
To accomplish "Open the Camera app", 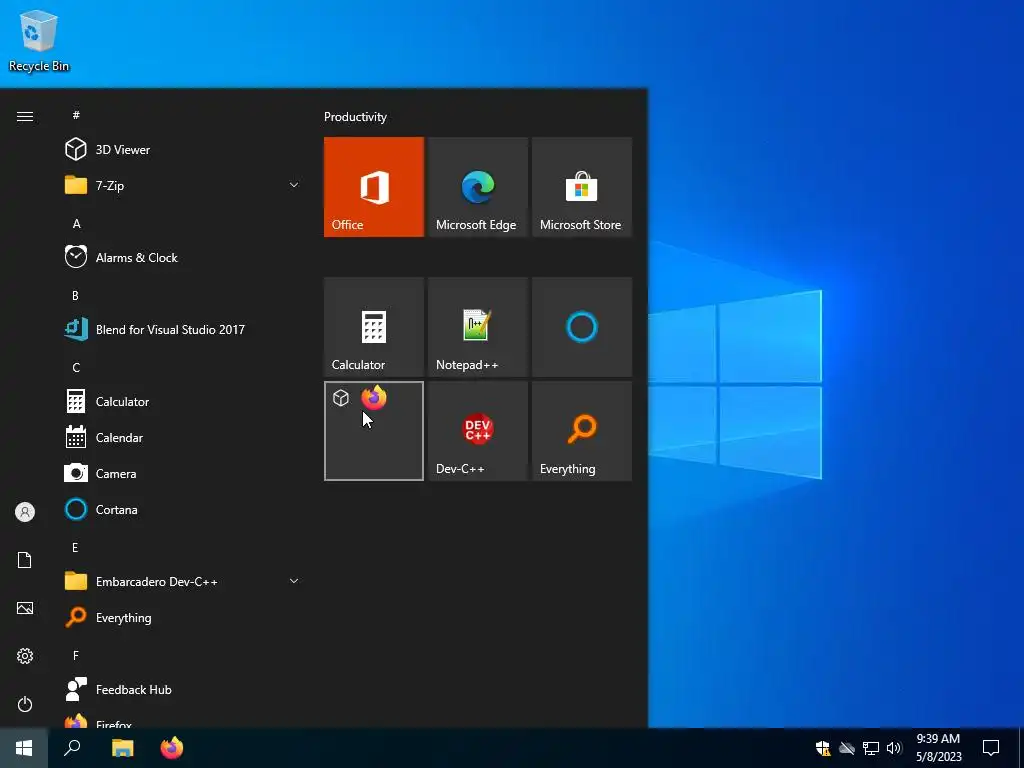I will click(x=183, y=473).
